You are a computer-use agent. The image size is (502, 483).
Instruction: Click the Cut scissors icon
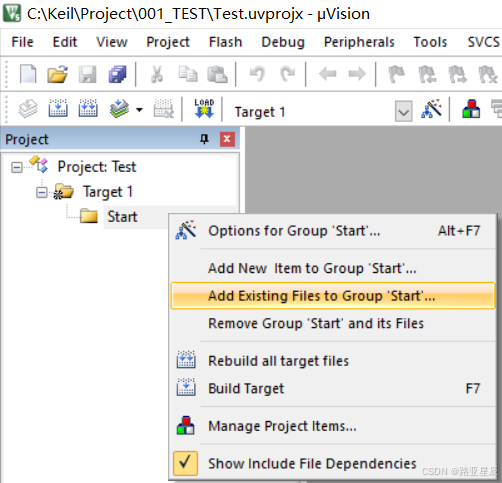coord(157,74)
